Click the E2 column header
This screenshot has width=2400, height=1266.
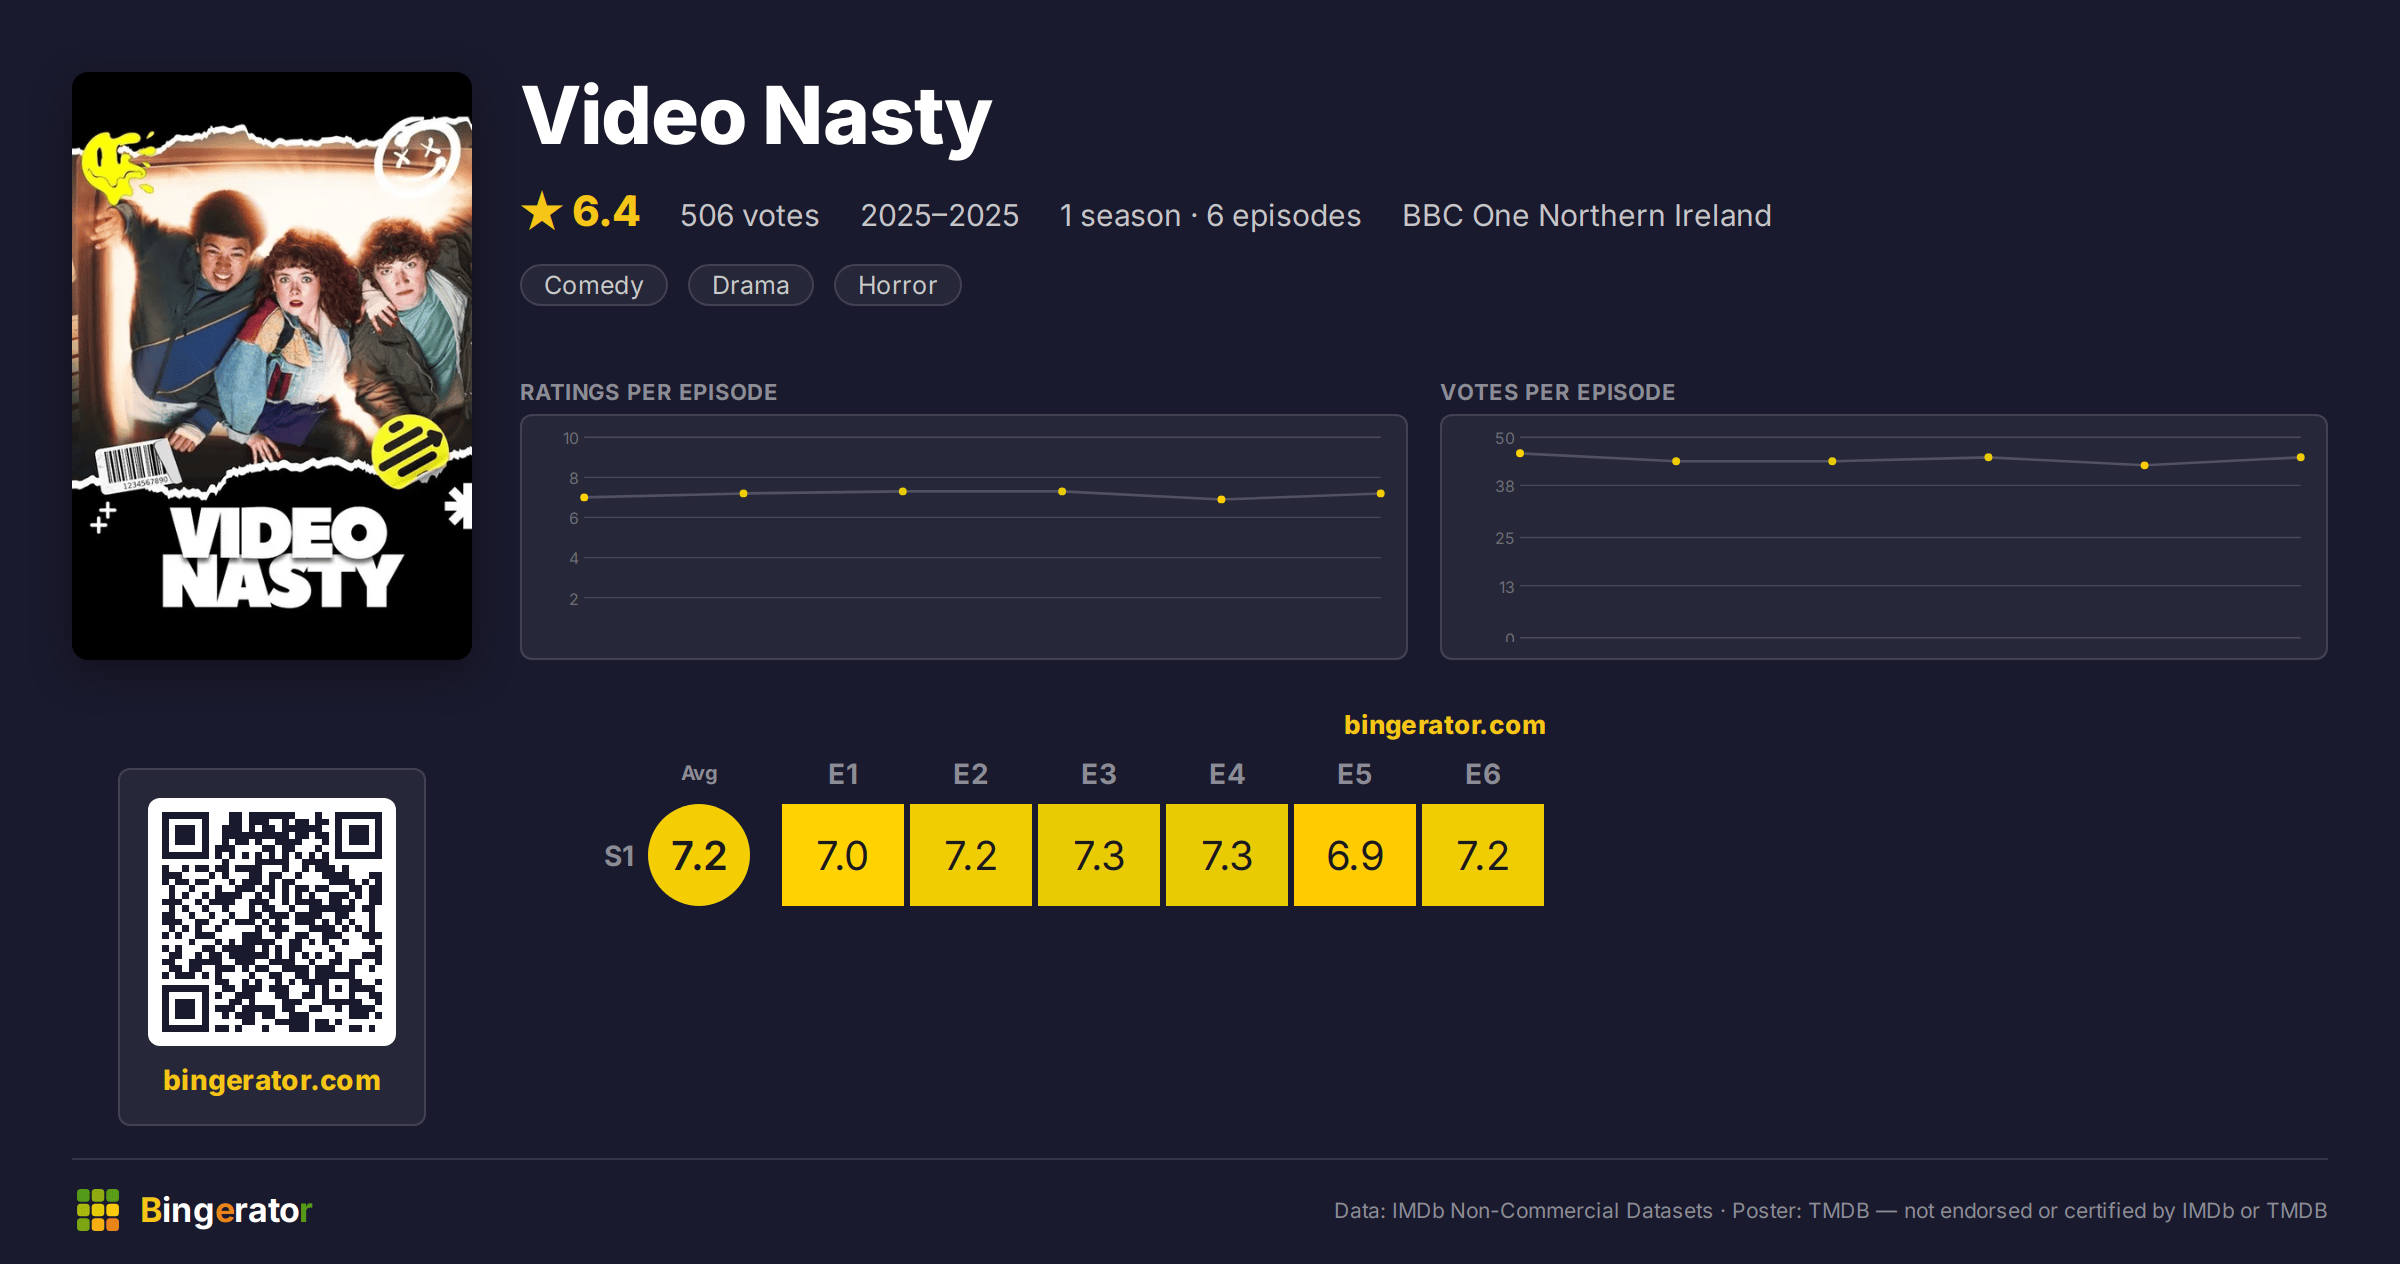pyautogui.click(x=971, y=775)
